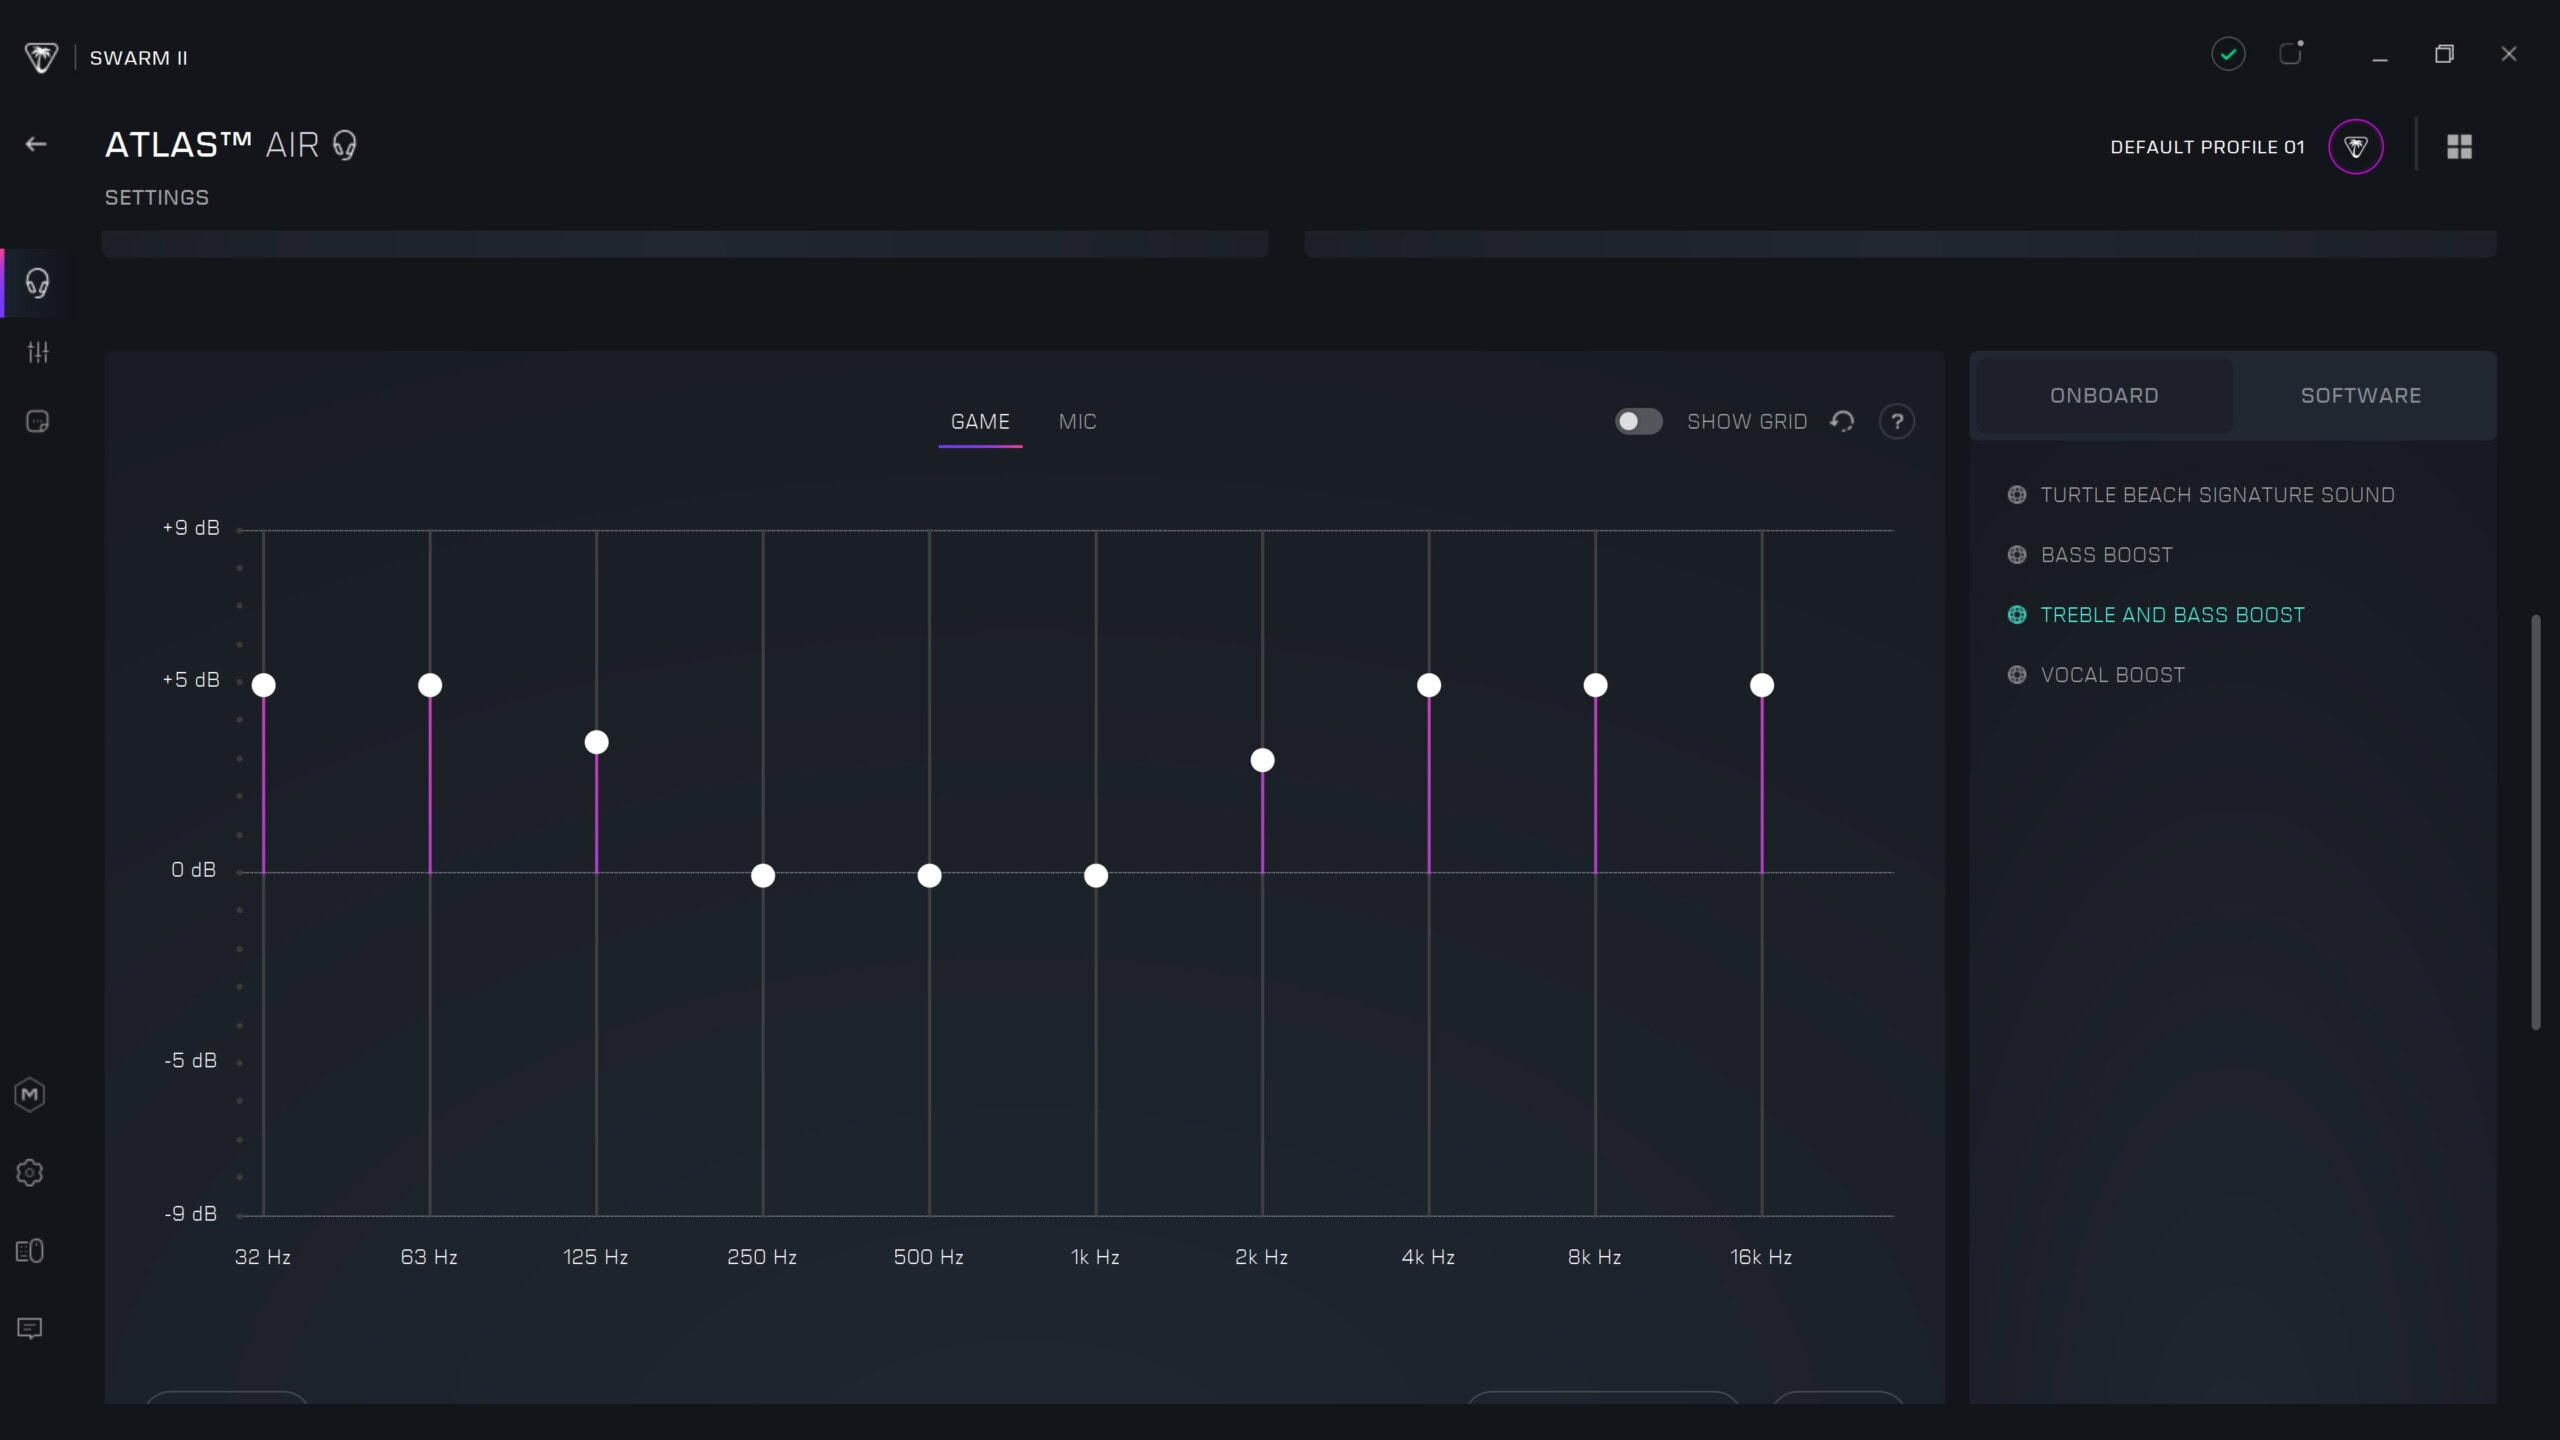This screenshot has height=1440, width=2560.
Task: Open the gear settings sidebar icon
Action: [x=30, y=1172]
